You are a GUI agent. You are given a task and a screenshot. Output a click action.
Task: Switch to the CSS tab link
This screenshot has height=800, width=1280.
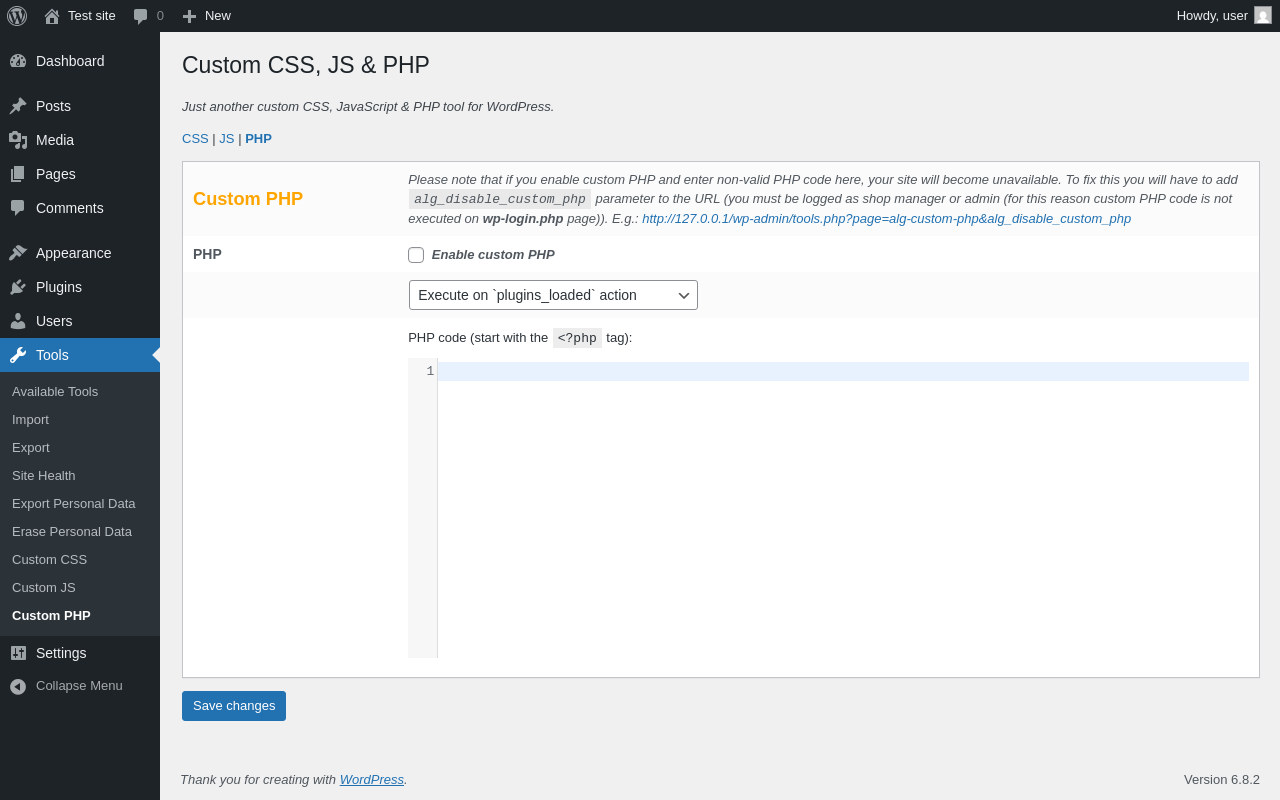[195, 139]
